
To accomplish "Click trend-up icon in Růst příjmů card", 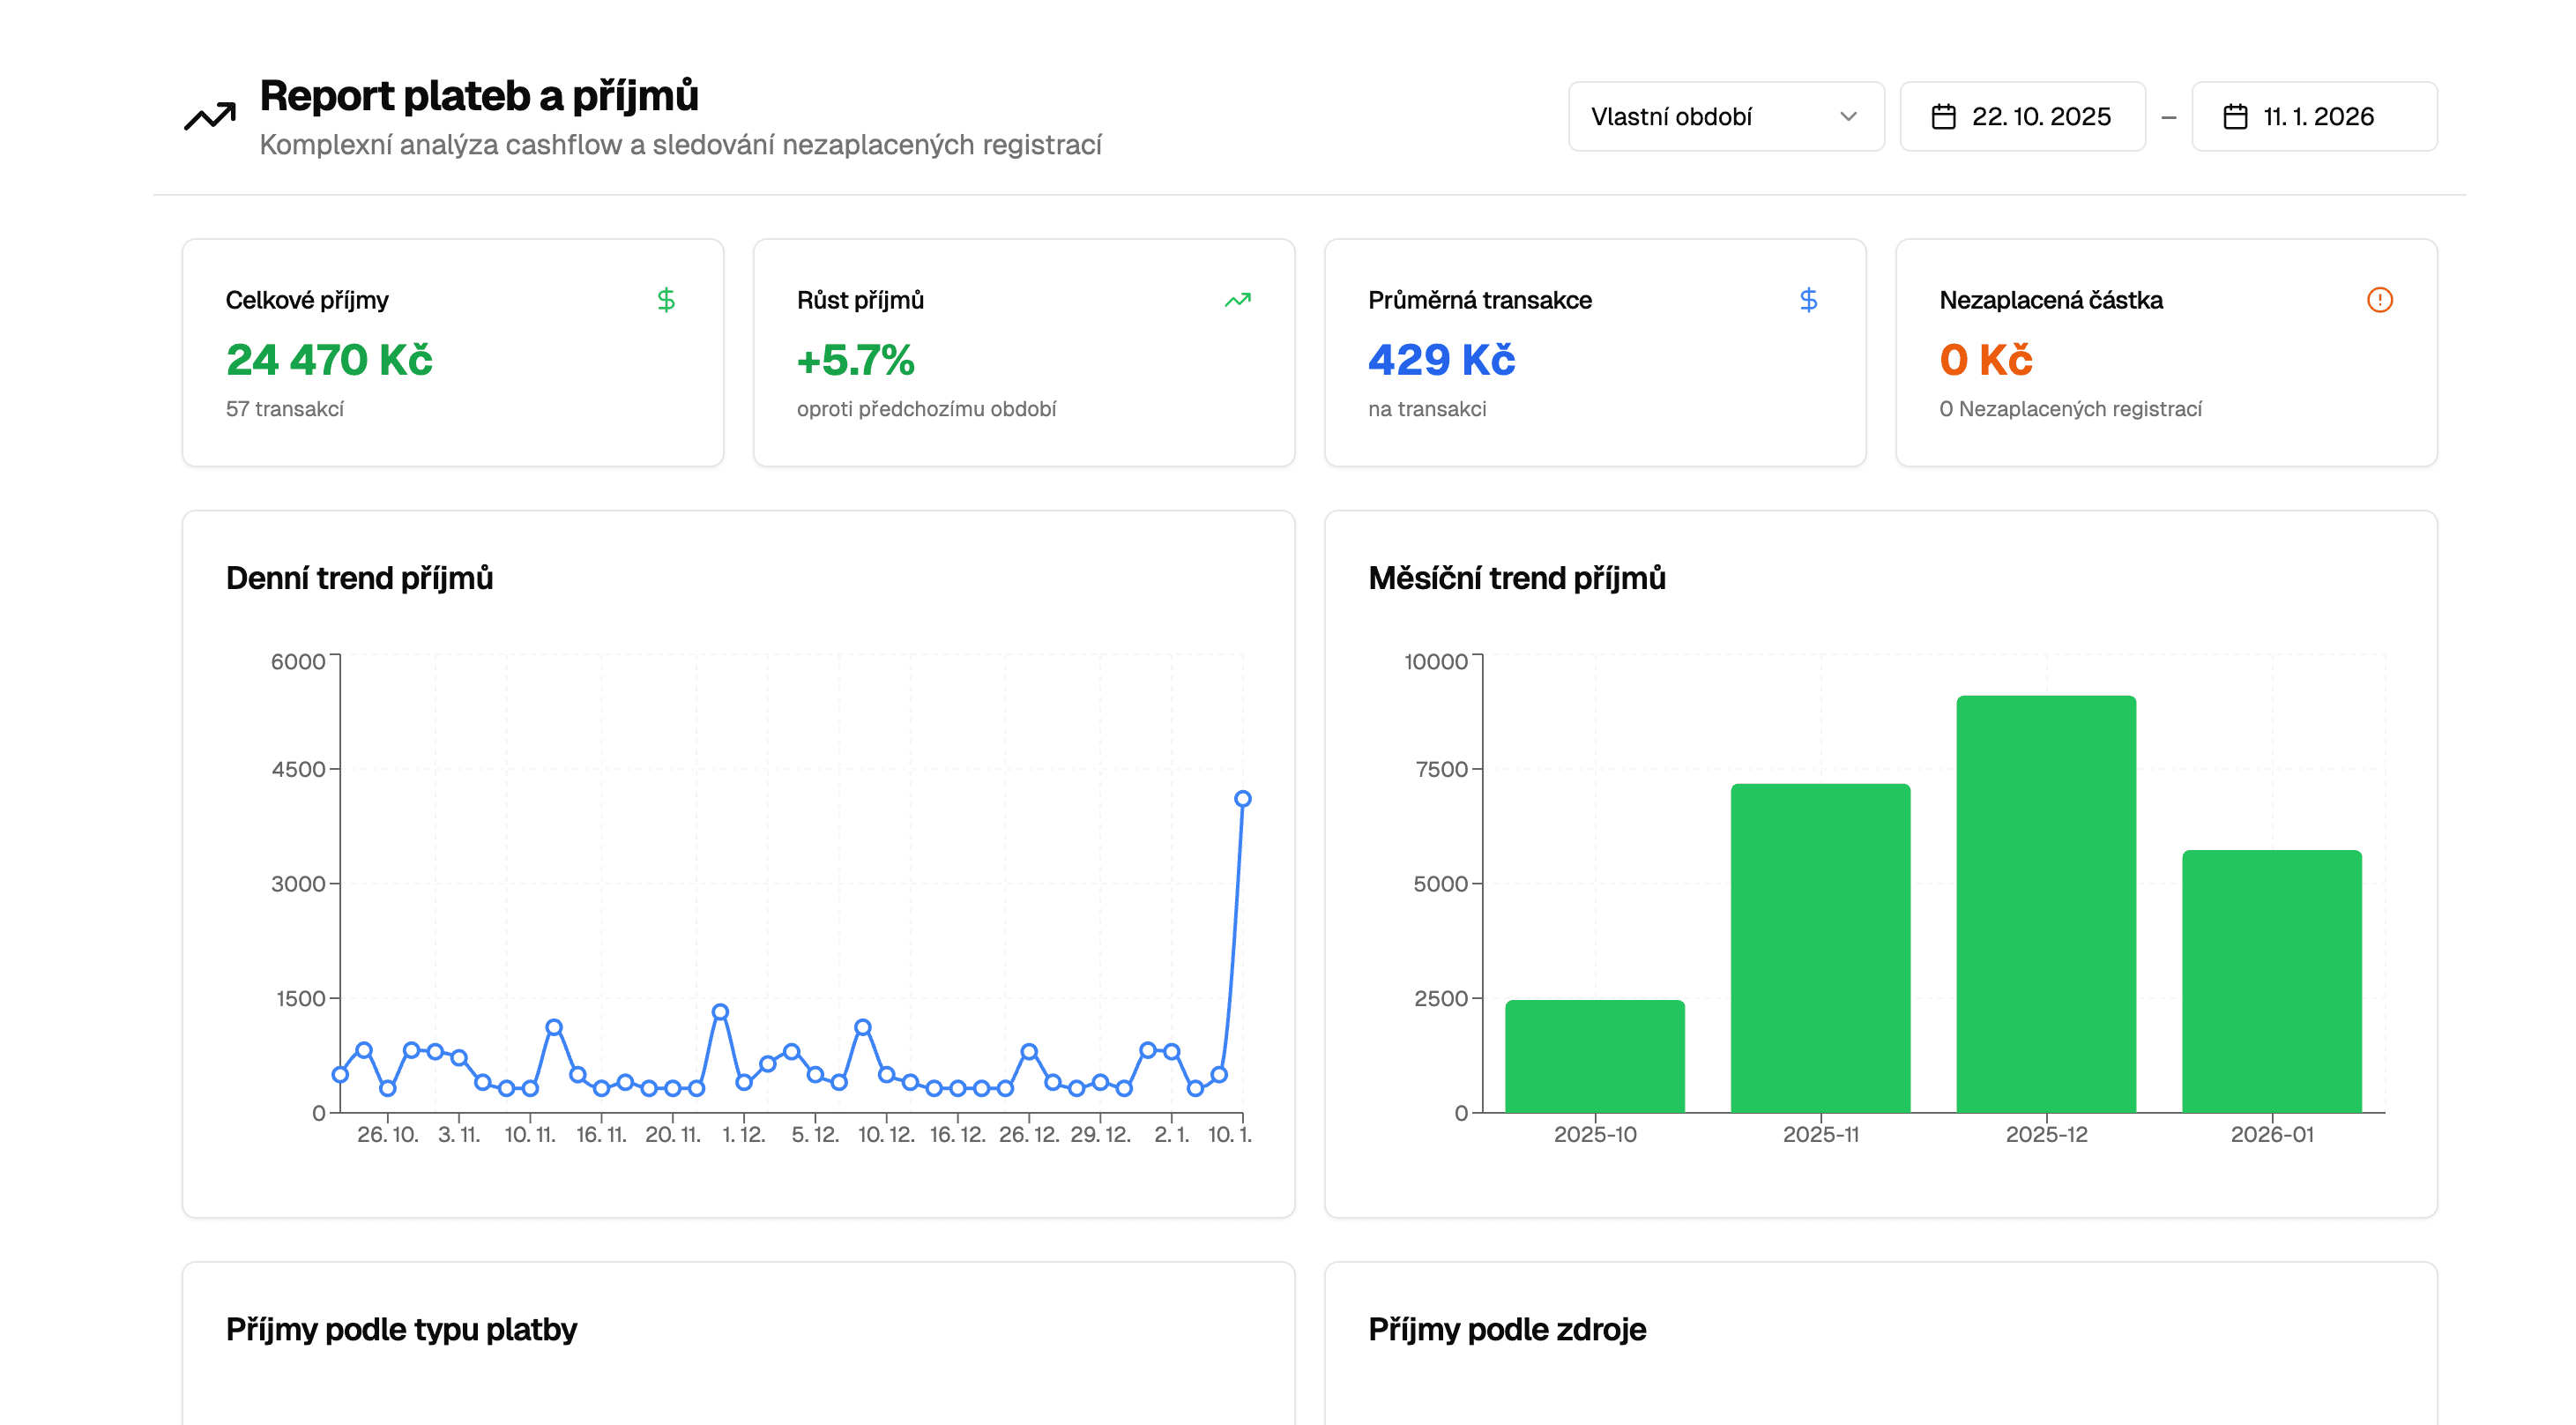I will 1237,300.
